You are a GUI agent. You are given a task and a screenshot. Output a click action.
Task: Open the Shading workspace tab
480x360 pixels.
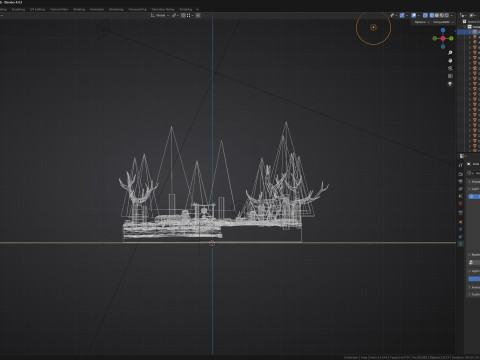(79, 9)
